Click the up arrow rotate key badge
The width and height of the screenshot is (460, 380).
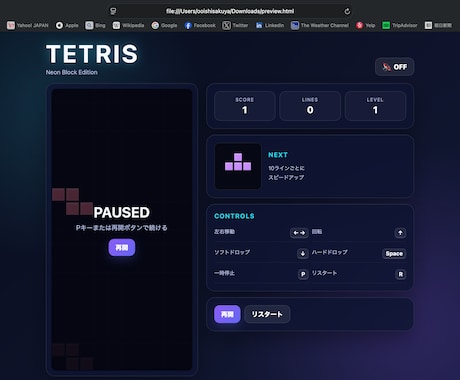tap(400, 233)
